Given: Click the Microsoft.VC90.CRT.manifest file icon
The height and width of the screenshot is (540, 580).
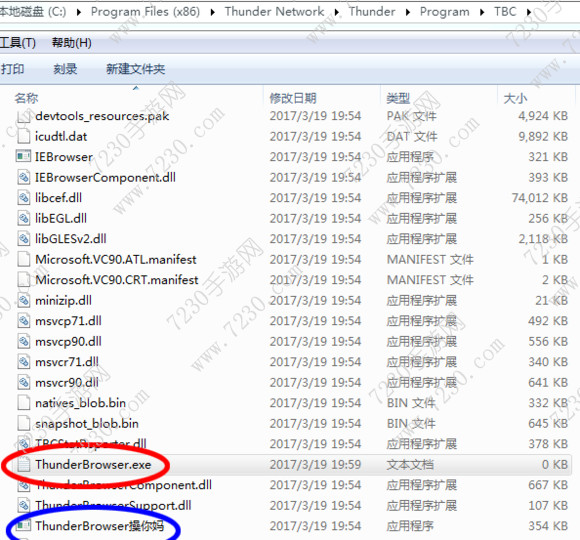Looking at the screenshot, I should pyautogui.click(x=24, y=280).
